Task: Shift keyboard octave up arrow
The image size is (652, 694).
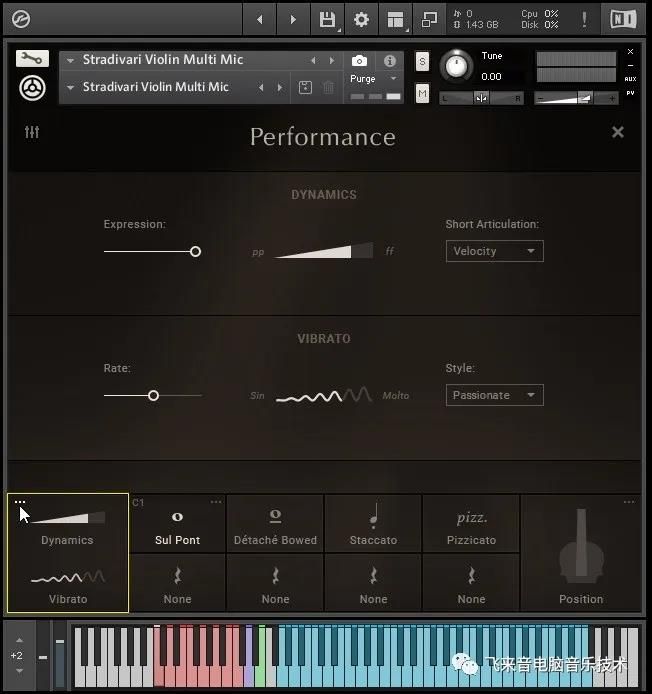Action: 19,640
